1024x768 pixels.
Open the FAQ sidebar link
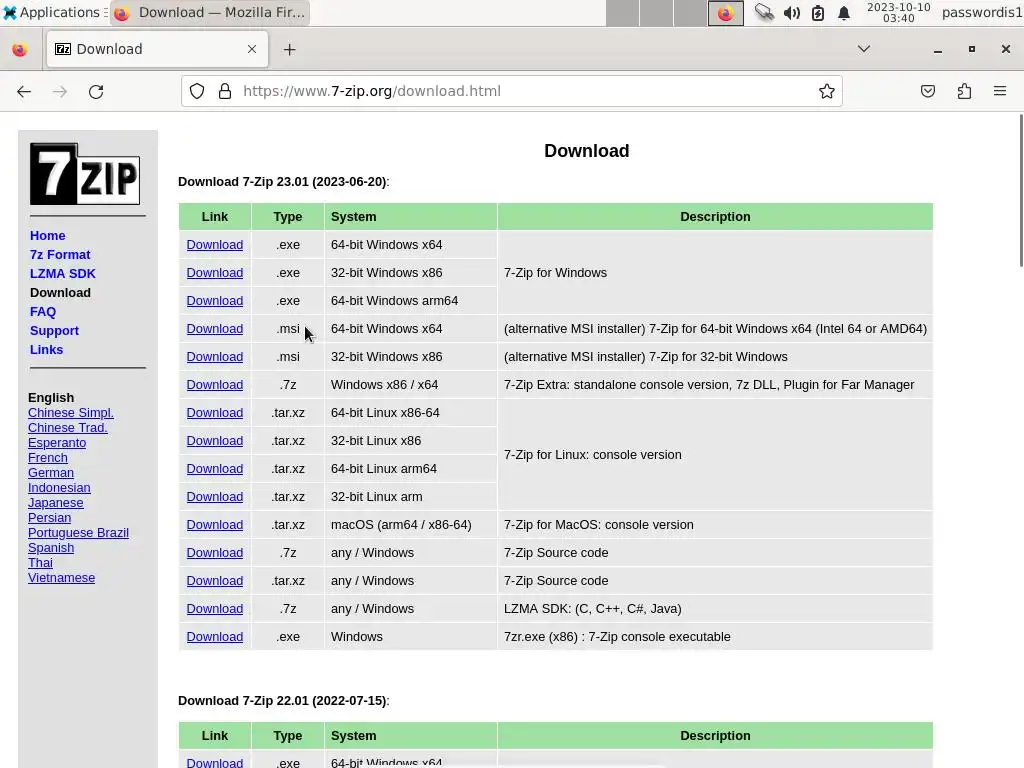coord(43,312)
